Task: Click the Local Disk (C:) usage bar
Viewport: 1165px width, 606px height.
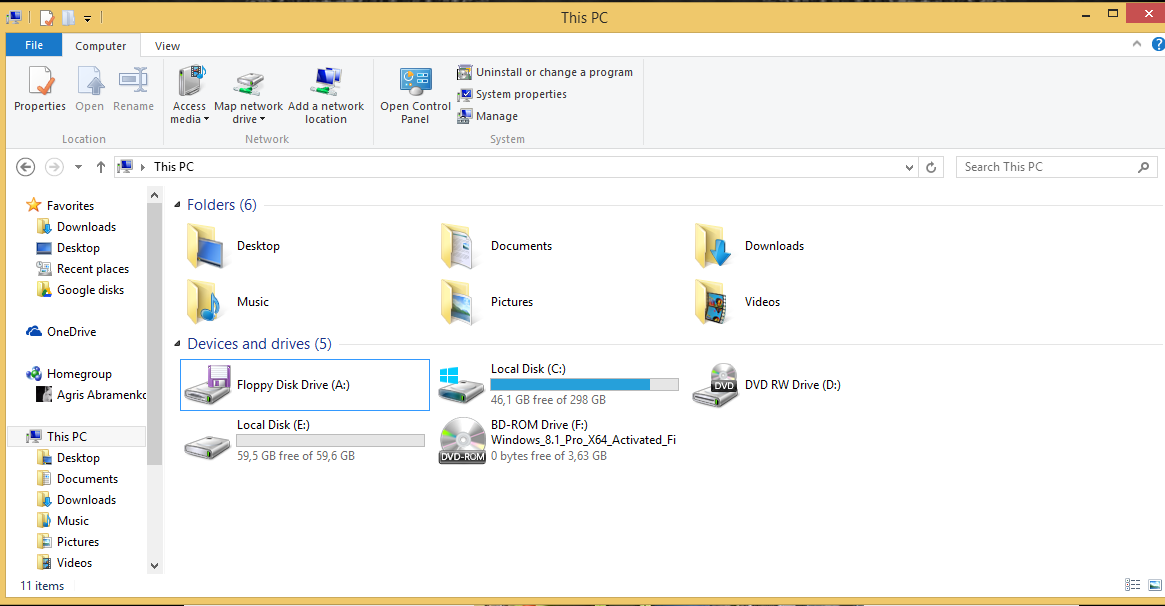Action: pyautogui.click(x=585, y=385)
